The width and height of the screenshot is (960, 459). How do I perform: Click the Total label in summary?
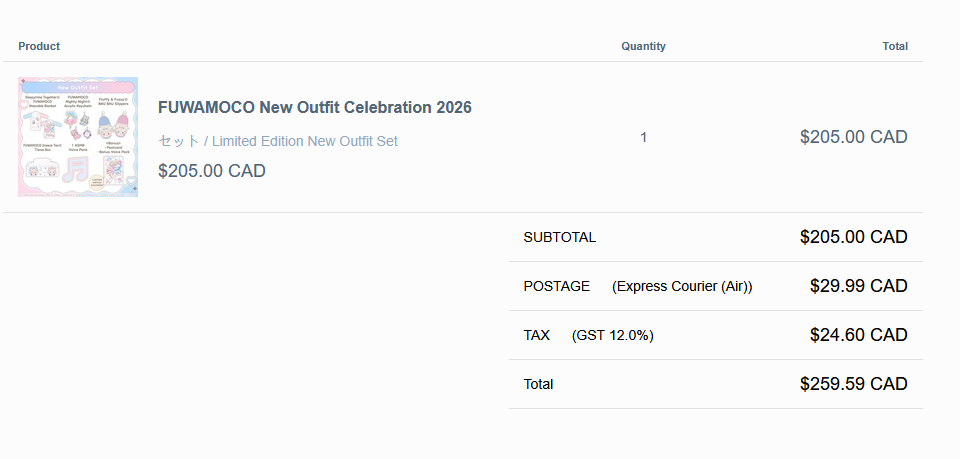tap(538, 384)
